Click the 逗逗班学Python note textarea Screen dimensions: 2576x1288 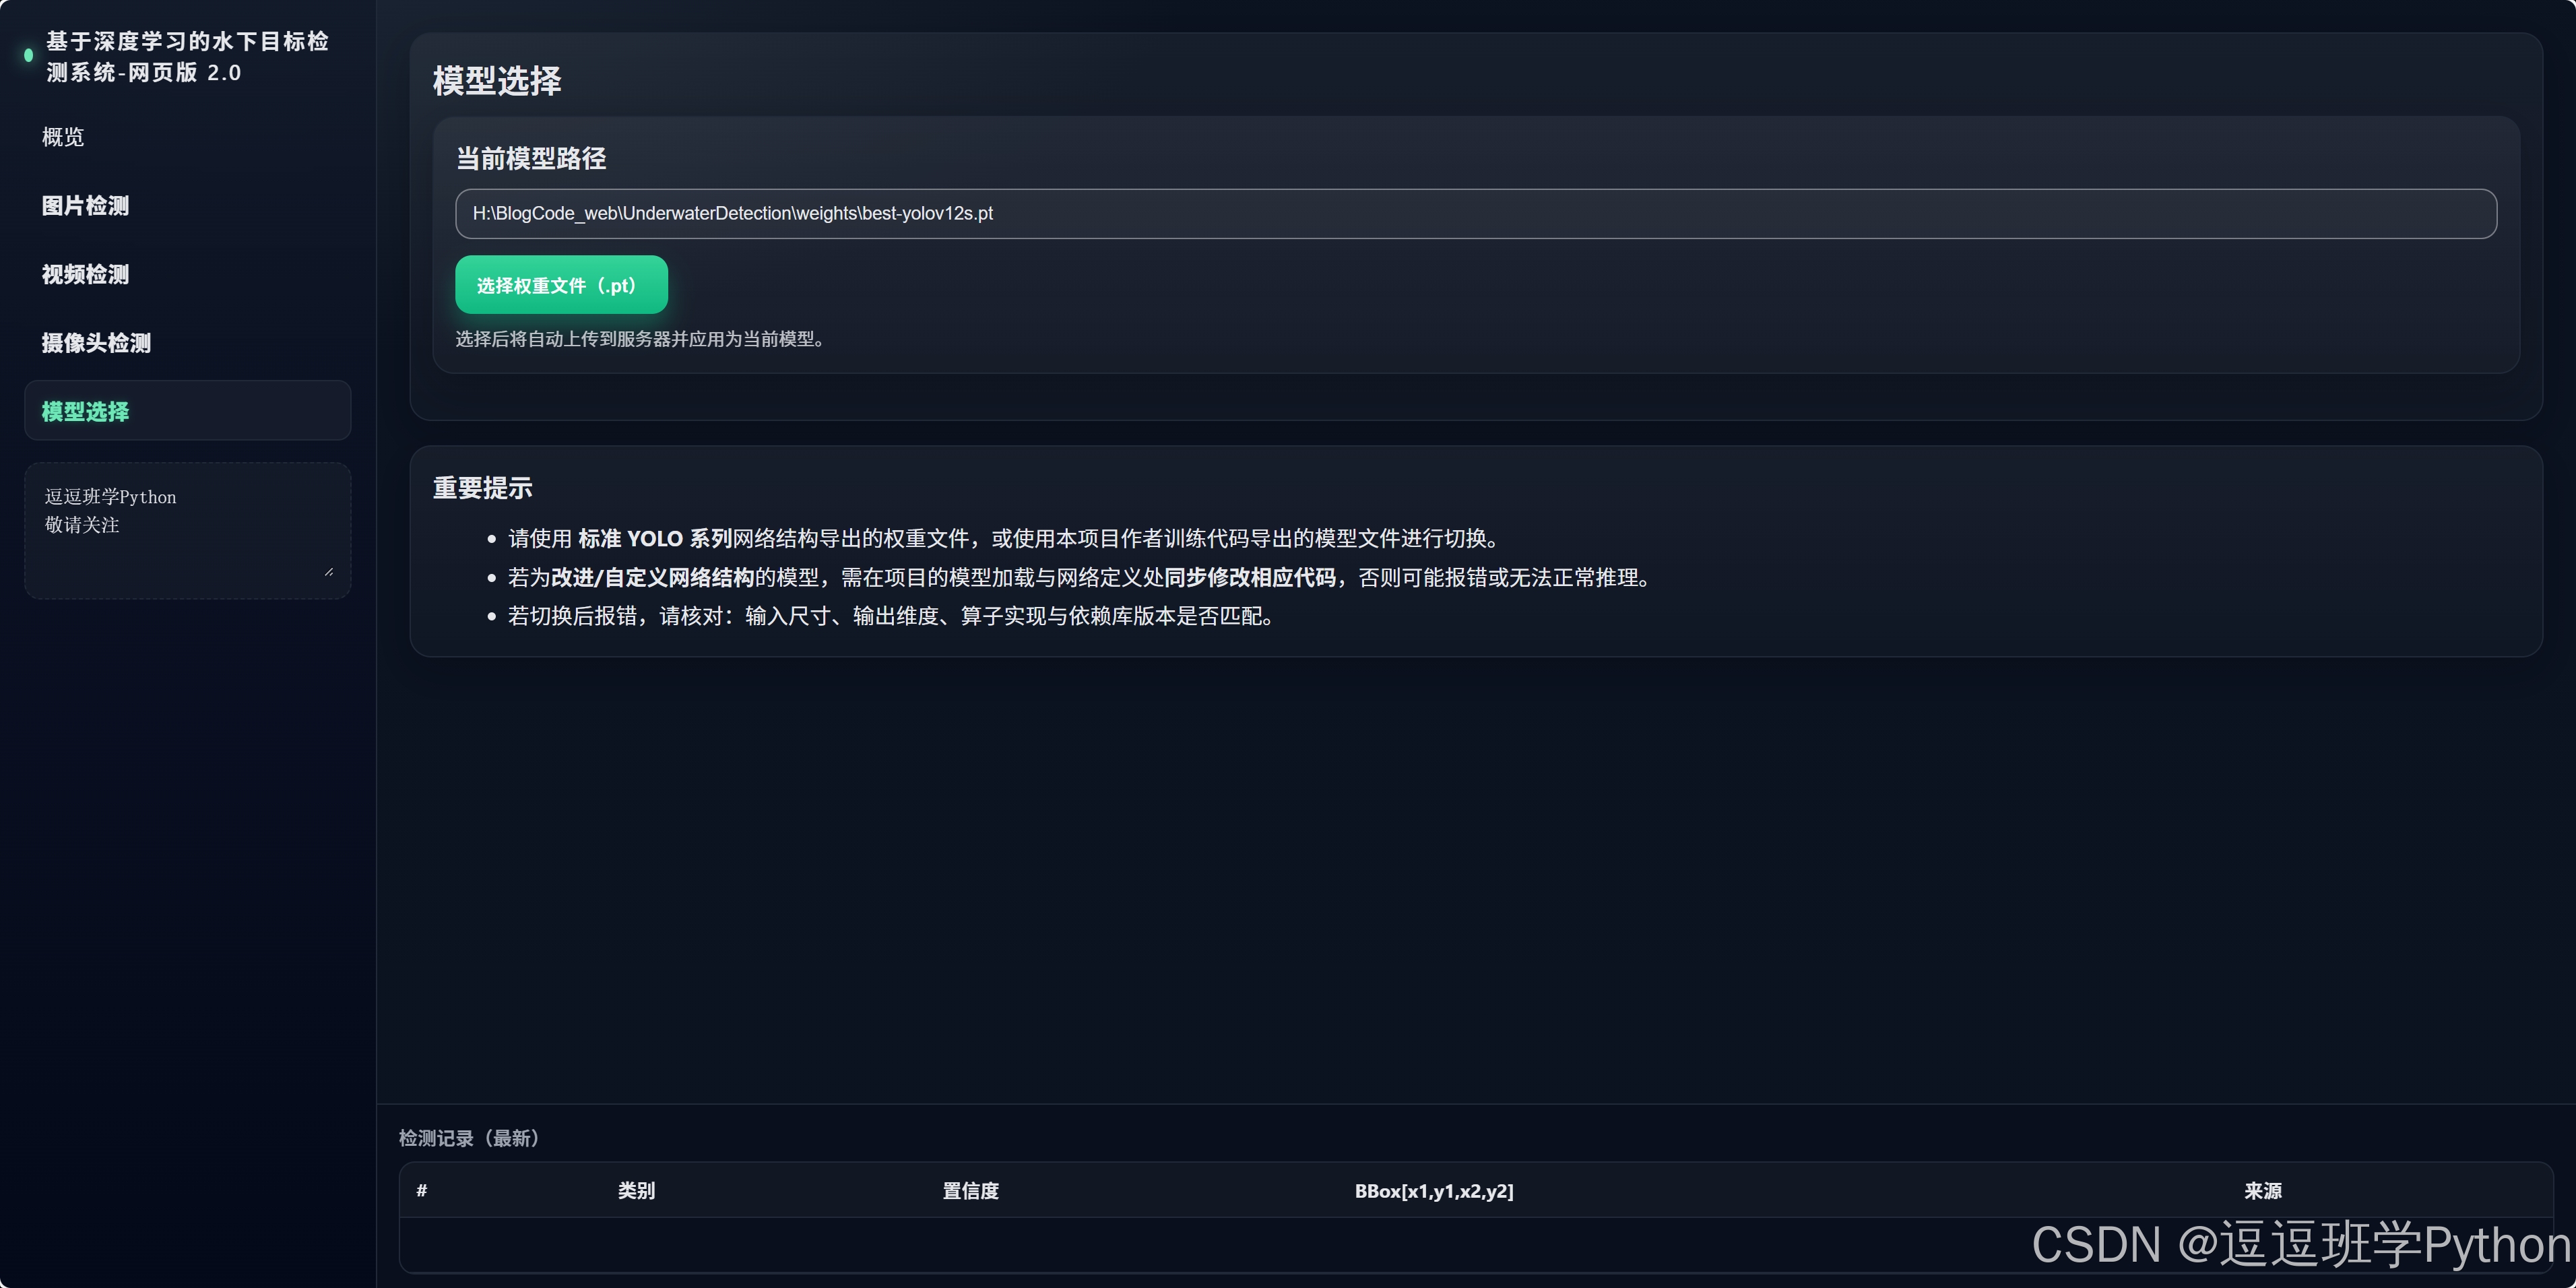point(187,530)
